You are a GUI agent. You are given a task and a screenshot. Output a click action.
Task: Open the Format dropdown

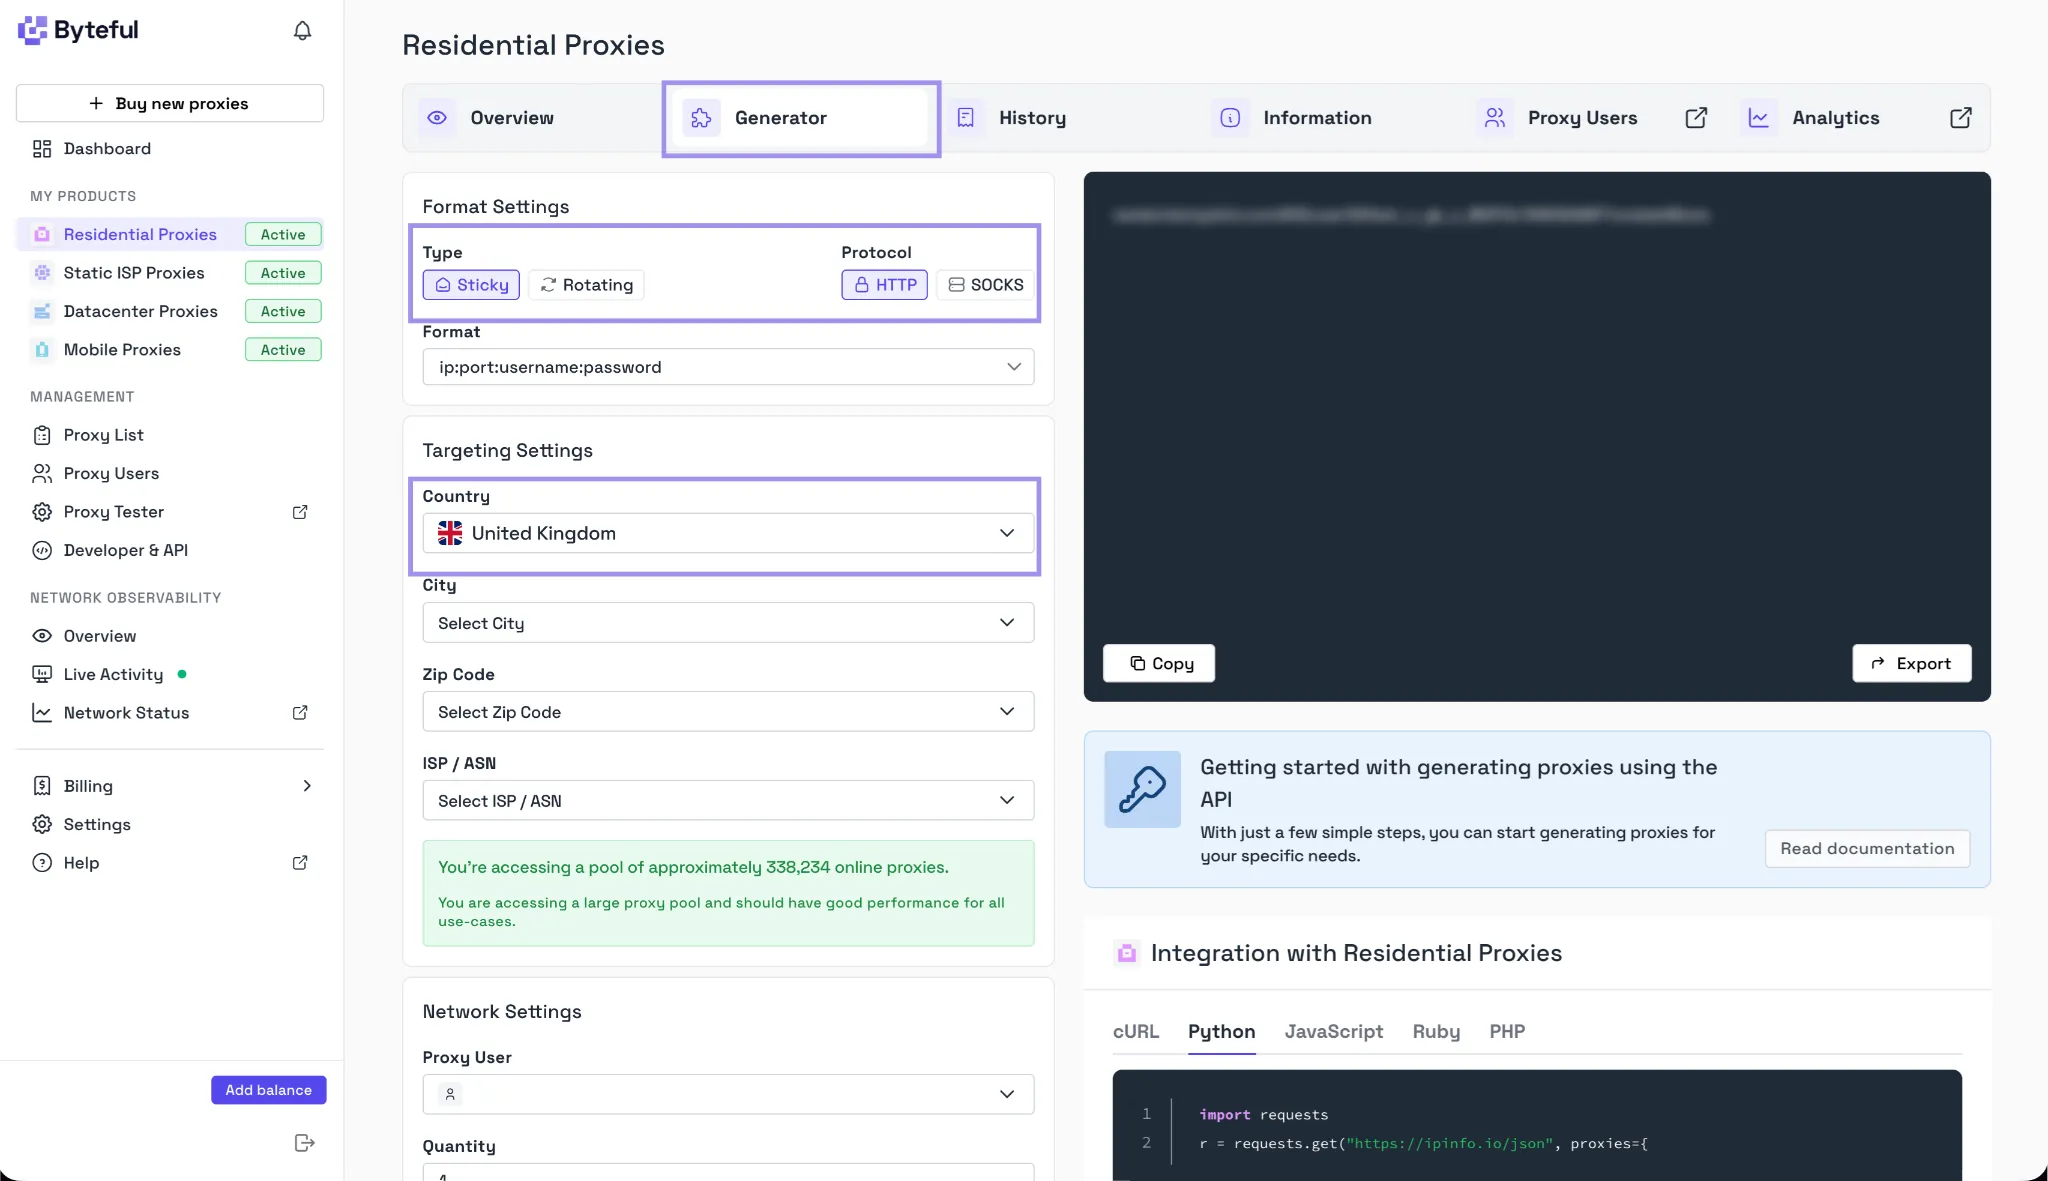[728, 367]
